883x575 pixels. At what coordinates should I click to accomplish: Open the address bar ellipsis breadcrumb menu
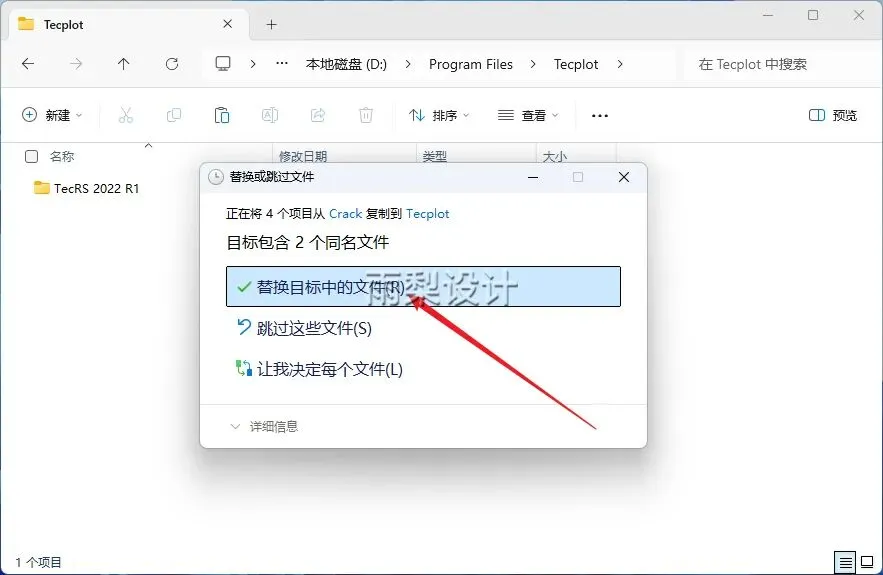[282, 64]
